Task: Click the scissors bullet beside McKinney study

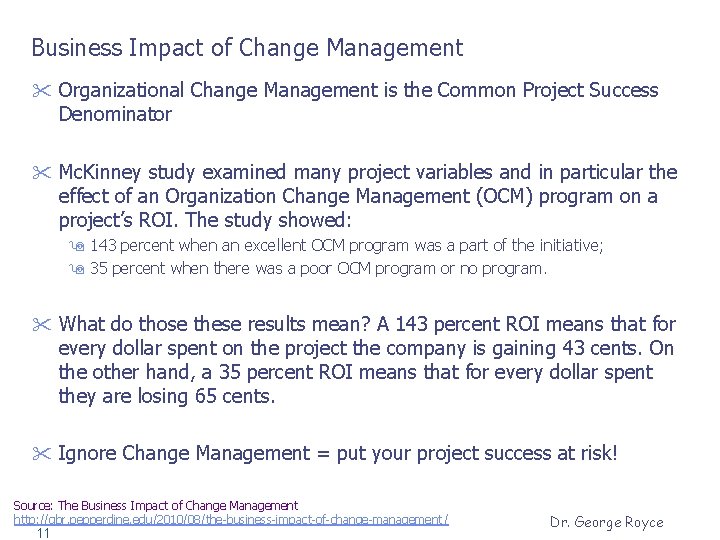Action: [x=41, y=173]
